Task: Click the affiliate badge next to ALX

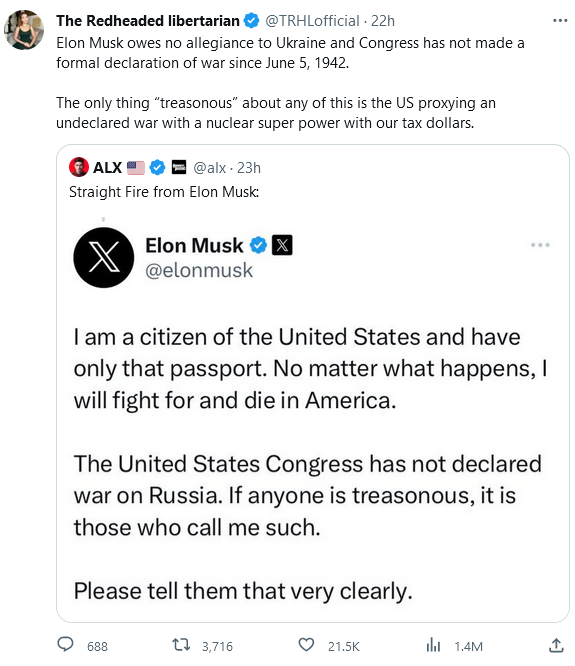Action: click(179, 167)
